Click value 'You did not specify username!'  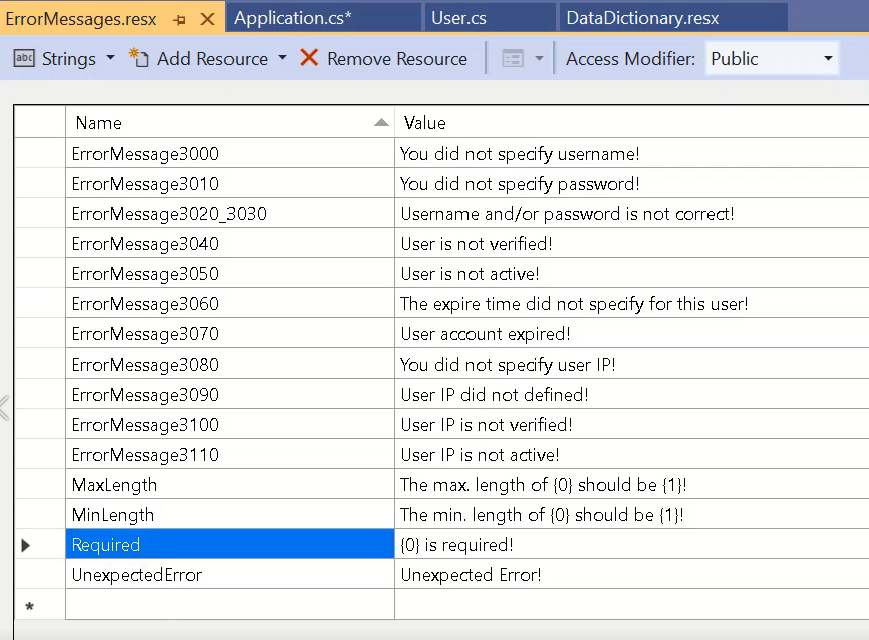coord(520,153)
